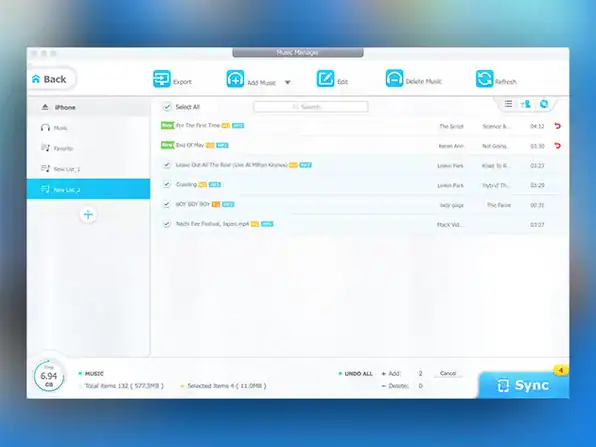Screen dimensions: 596x447
Task: Switch to list view icon
Action: pos(508,104)
